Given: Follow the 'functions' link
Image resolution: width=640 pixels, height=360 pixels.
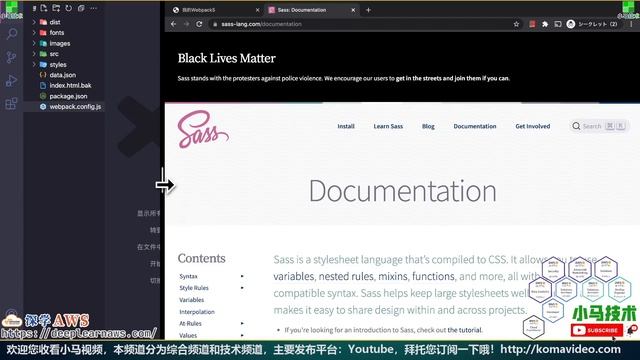Looking at the screenshot, I should click(433, 276).
